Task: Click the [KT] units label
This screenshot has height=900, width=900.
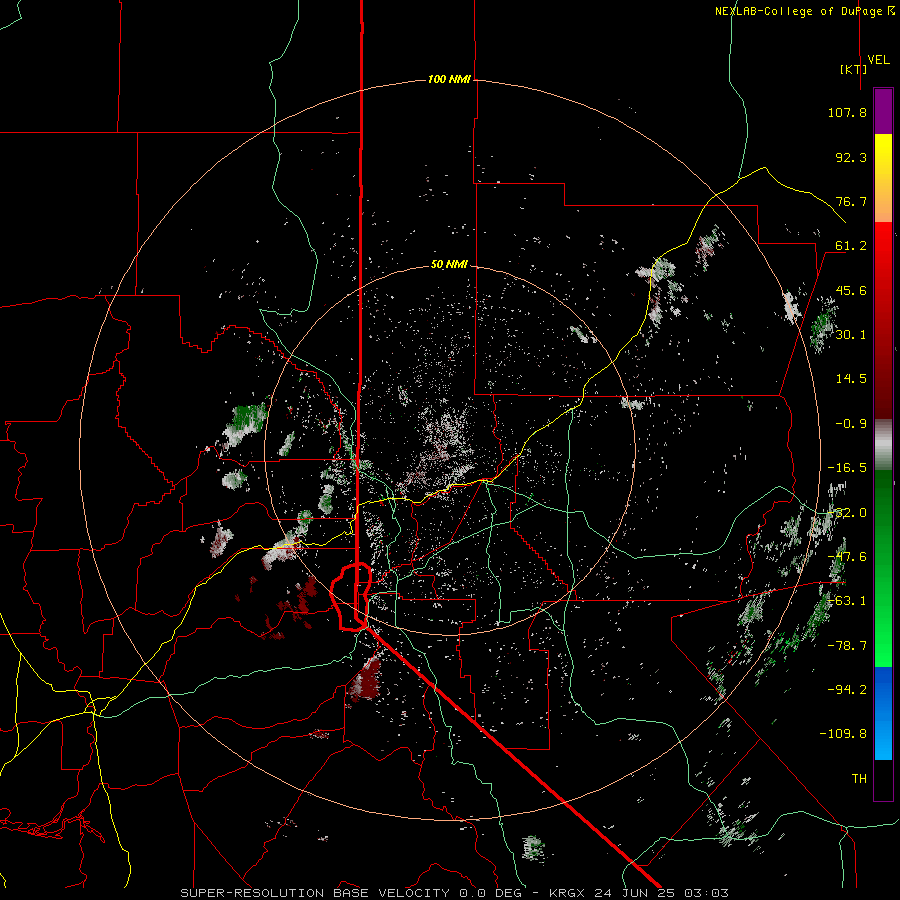Action: pos(854,69)
